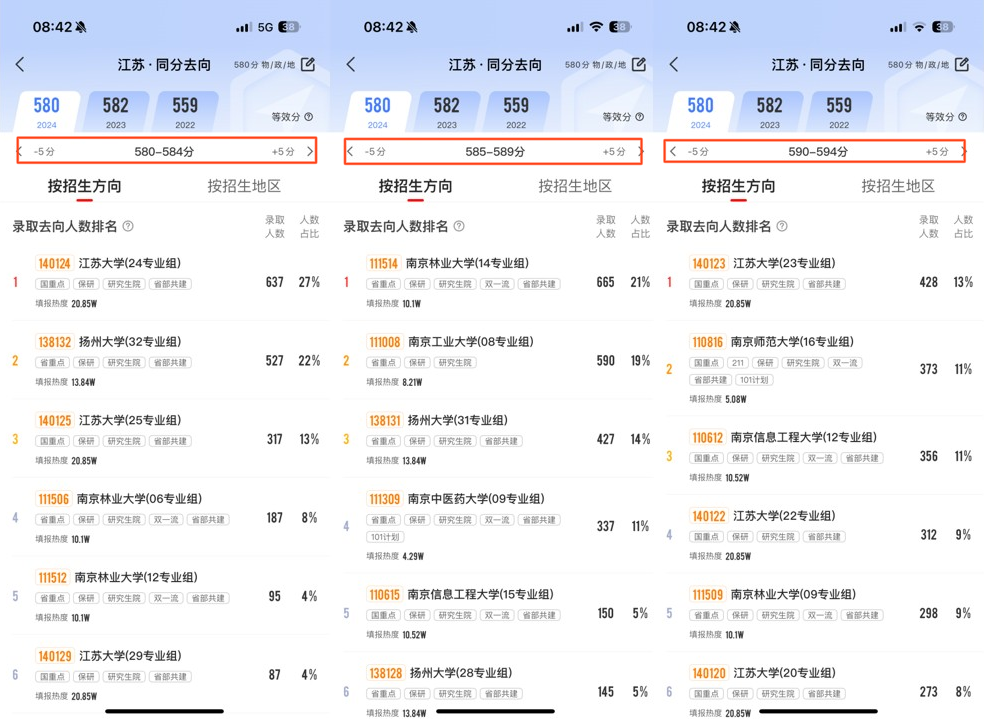
Task: Tap 等效分 help icon on 585–589分 screen
Action: point(639,117)
